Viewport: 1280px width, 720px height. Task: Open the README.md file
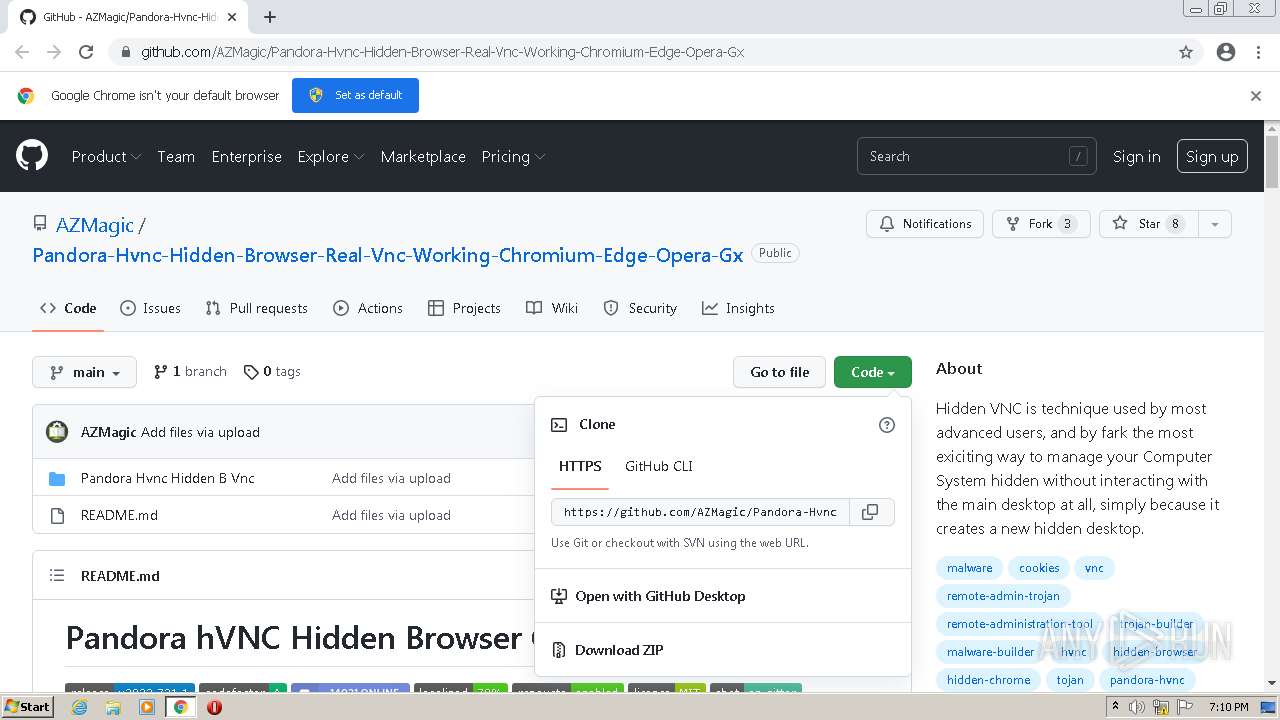119,515
